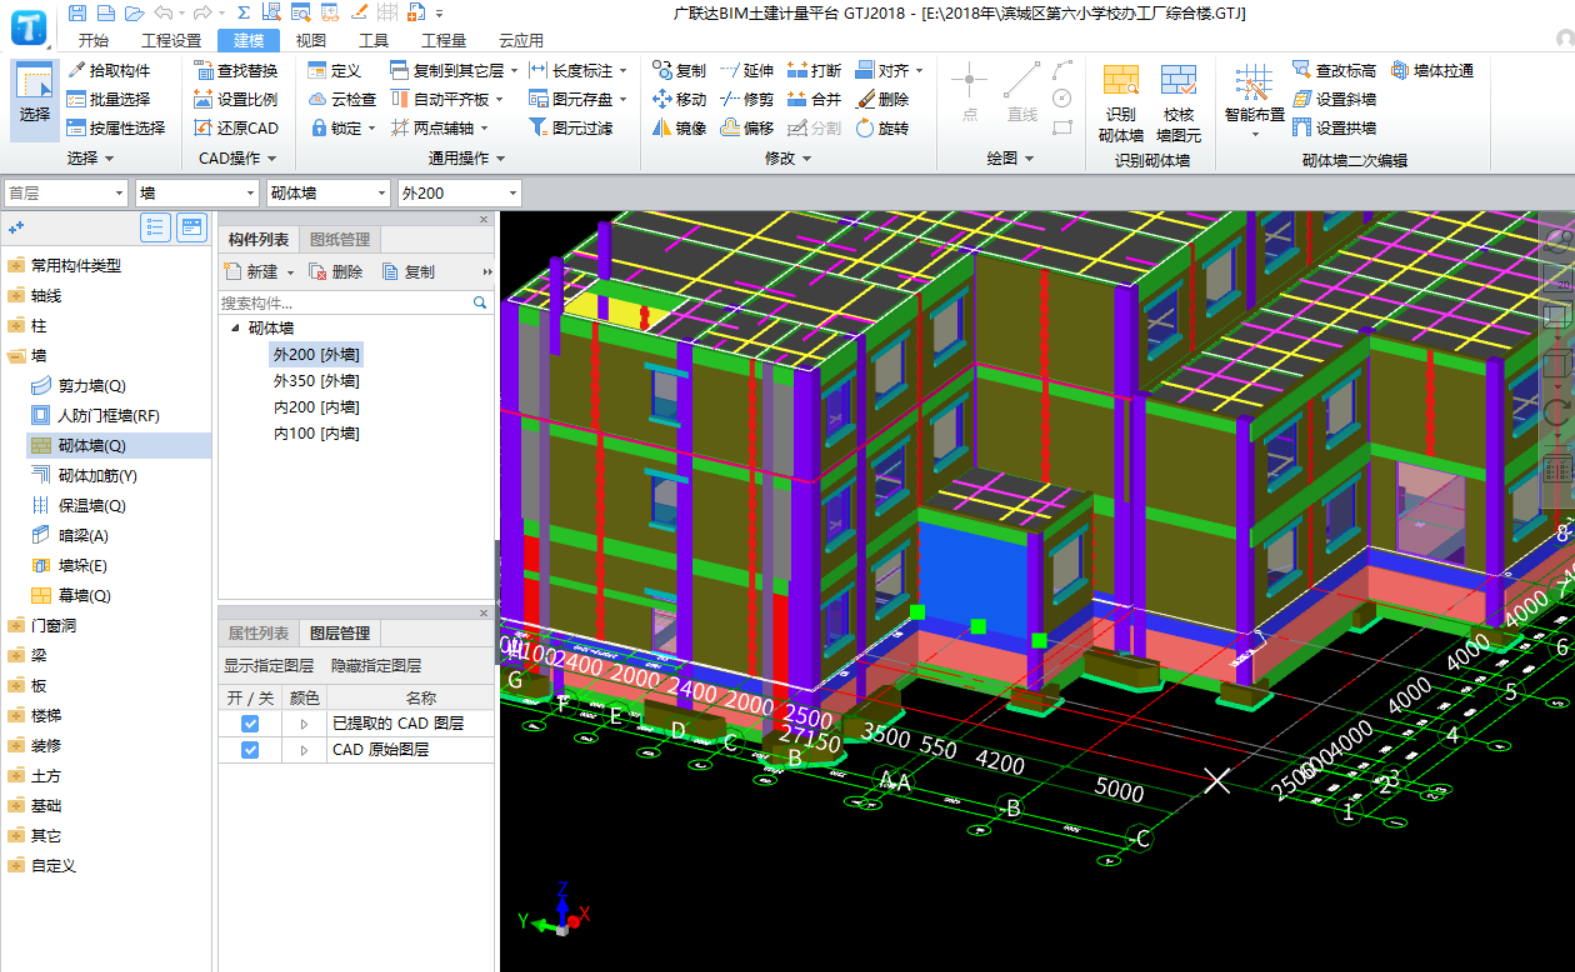Switch to the 视图 ribbon tab
The width and height of the screenshot is (1575, 972).
(x=311, y=40)
